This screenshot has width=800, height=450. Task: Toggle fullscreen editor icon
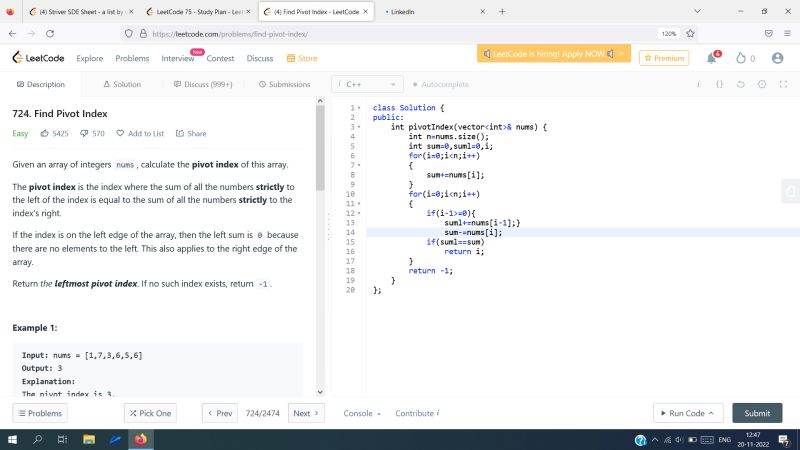pos(783,84)
